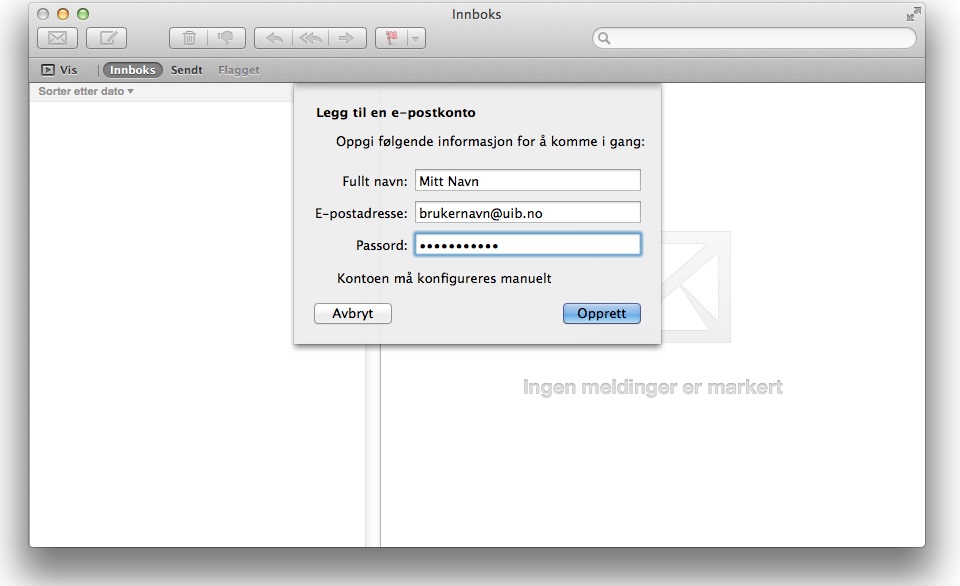Expand the 'Sorter etter dato' sort menu
The width and height of the screenshot is (960, 586).
point(86,91)
